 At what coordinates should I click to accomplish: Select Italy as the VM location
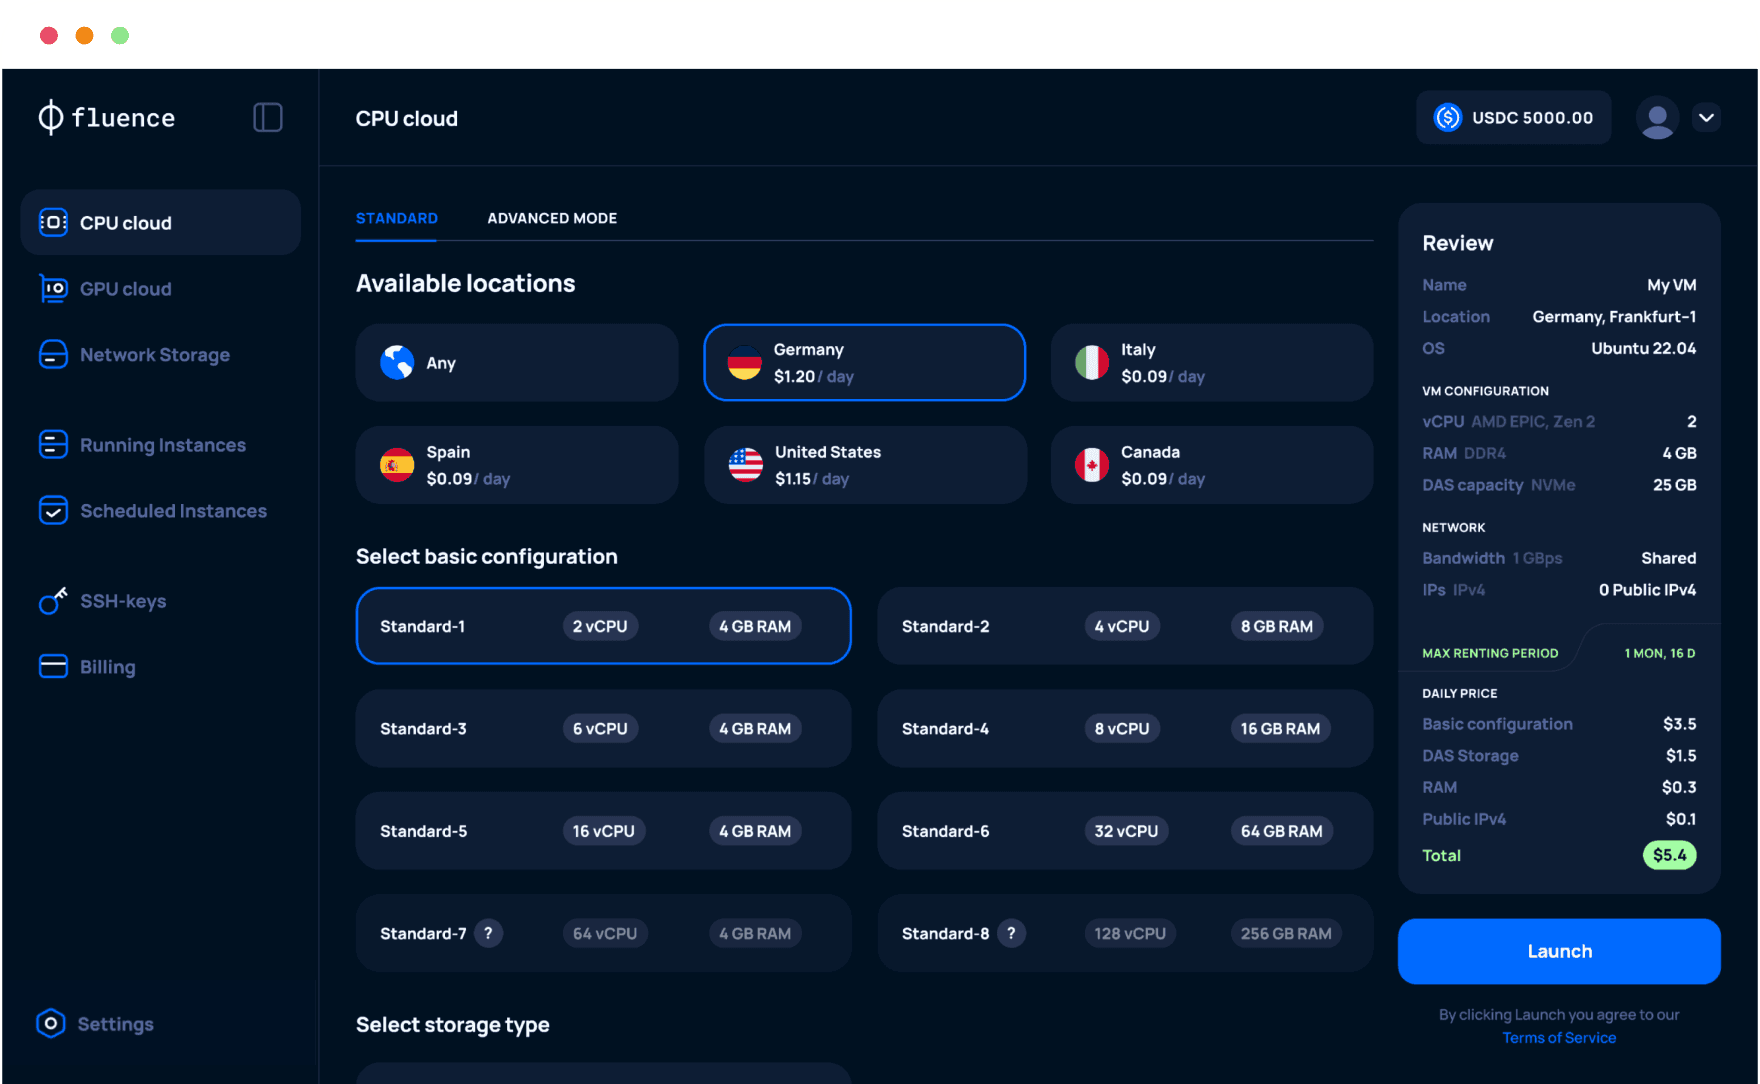pos(1211,363)
